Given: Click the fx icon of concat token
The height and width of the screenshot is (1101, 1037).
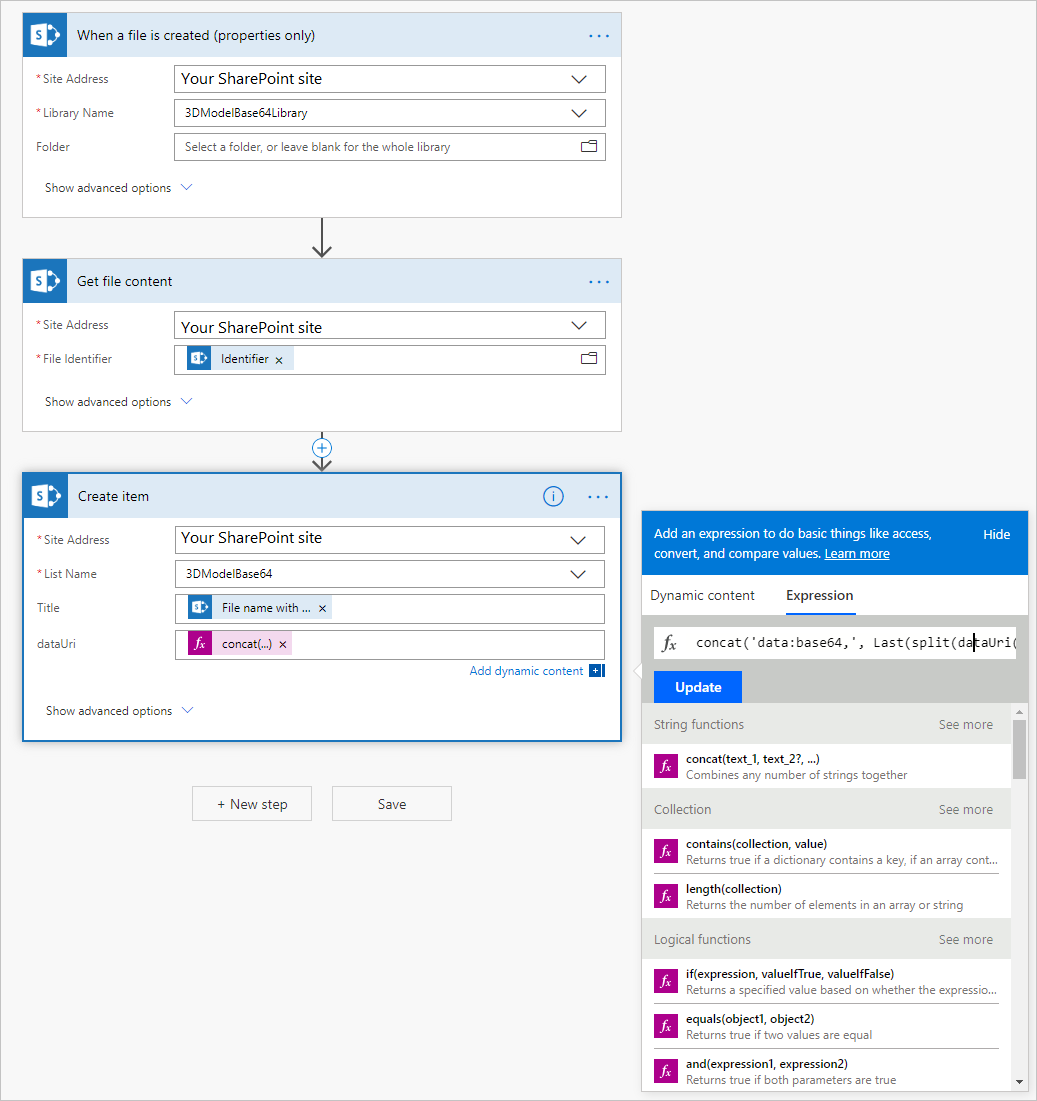Looking at the screenshot, I should 200,644.
